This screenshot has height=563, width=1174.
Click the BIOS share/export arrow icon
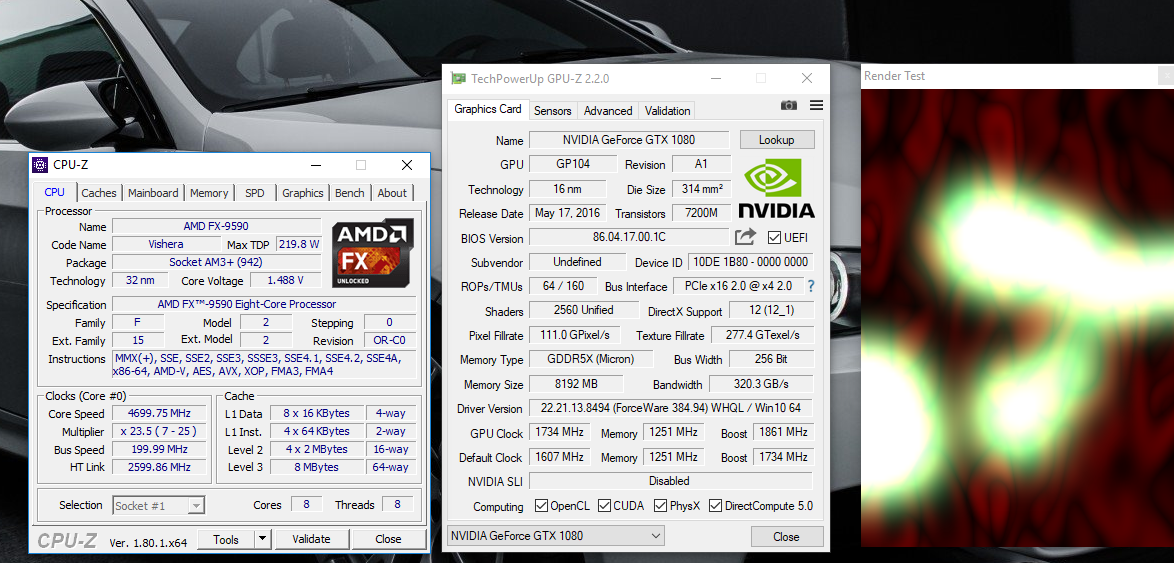point(745,237)
